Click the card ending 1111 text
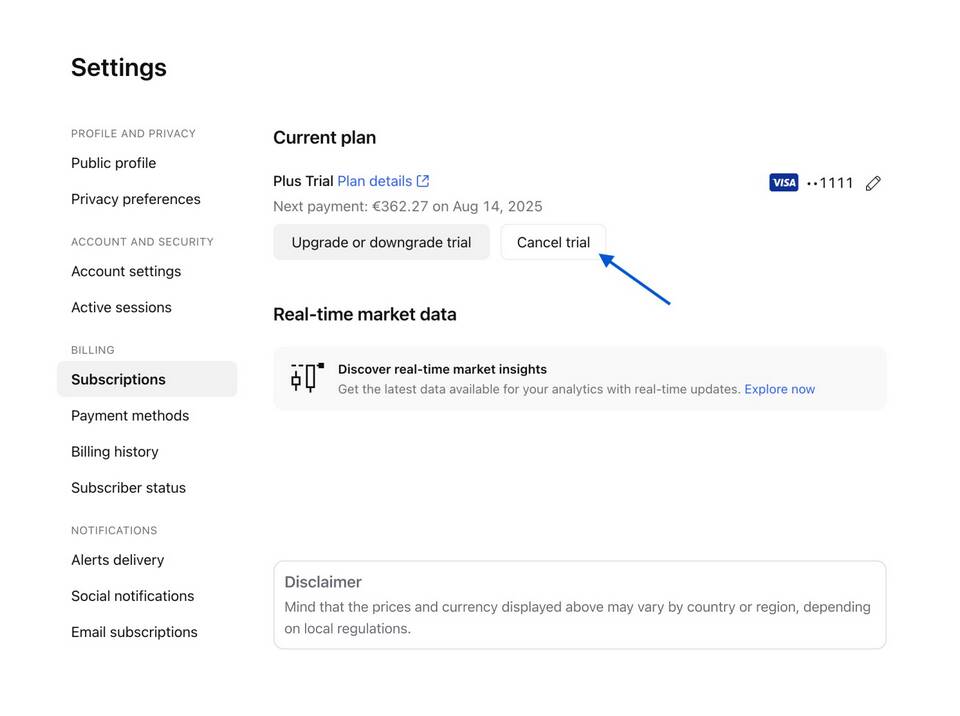The image size is (960, 716). click(x=830, y=183)
